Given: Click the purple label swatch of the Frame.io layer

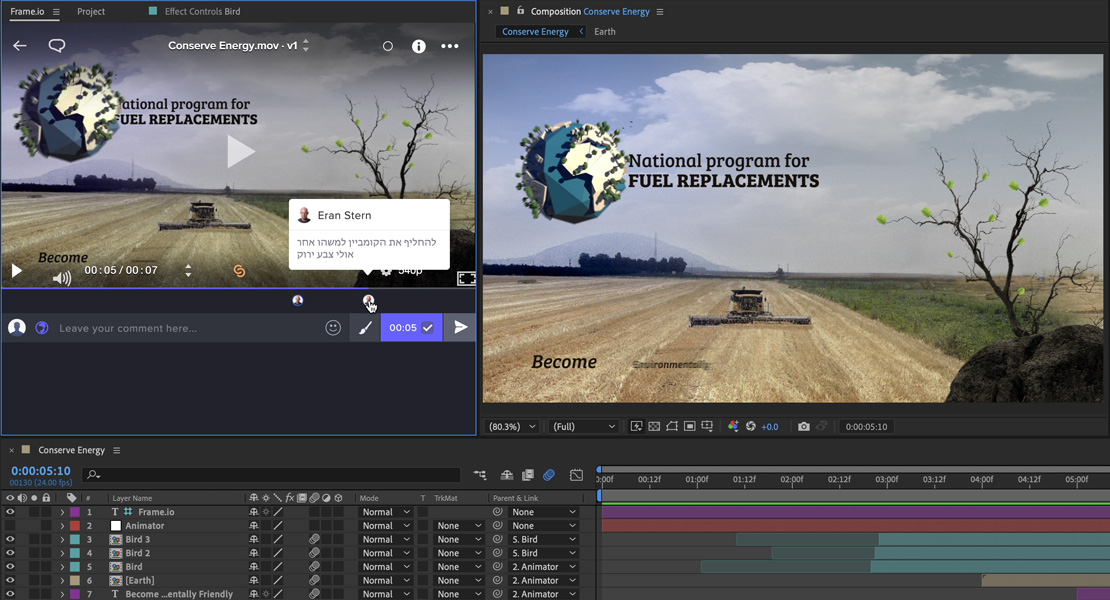Looking at the screenshot, I should pyautogui.click(x=73, y=512).
